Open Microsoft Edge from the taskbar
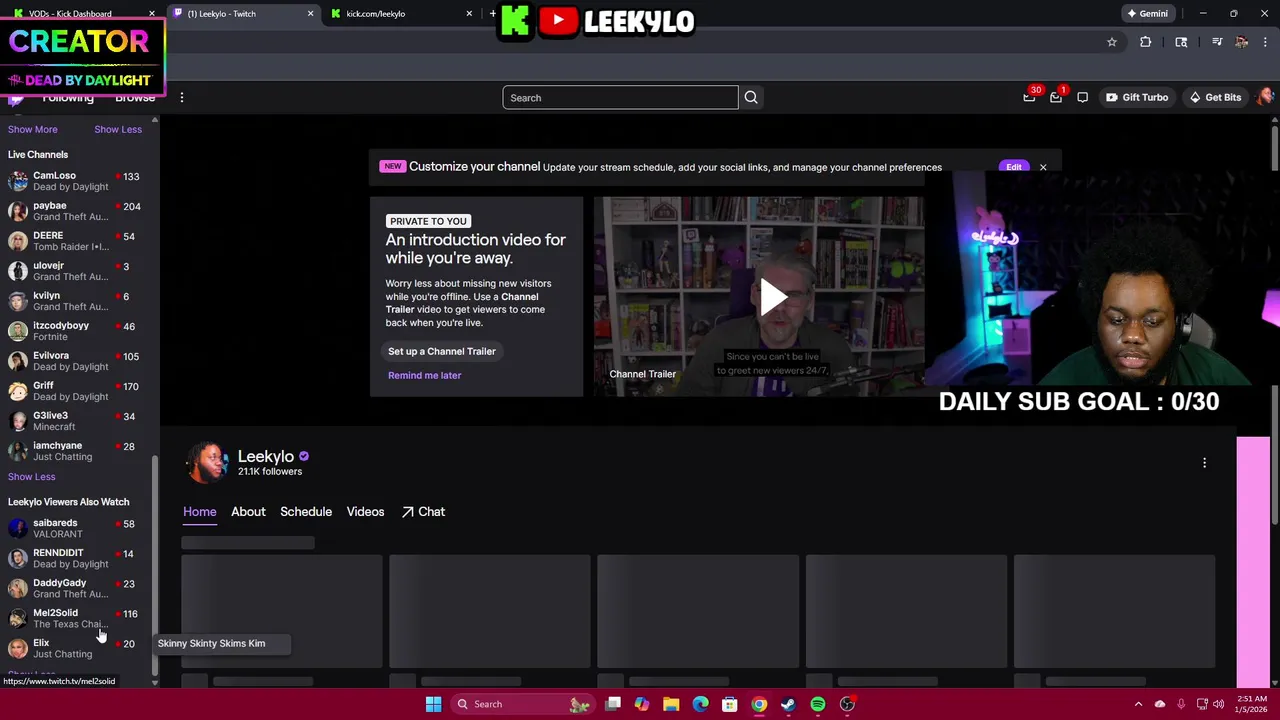1280x720 pixels. pos(700,704)
